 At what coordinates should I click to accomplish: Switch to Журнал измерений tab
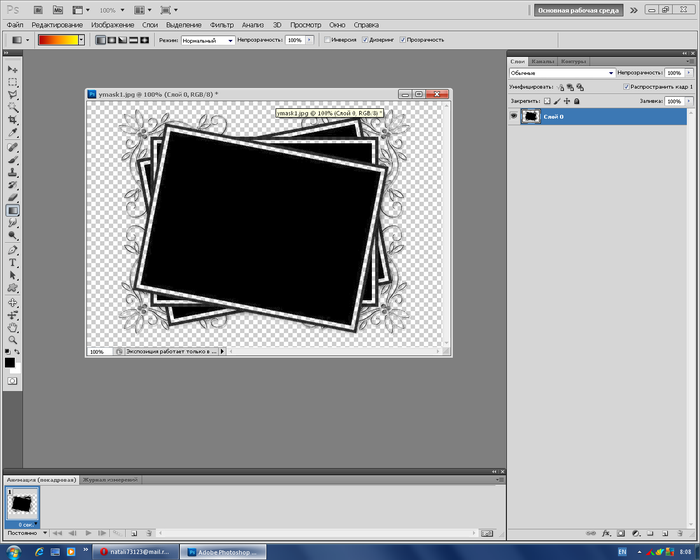point(110,480)
